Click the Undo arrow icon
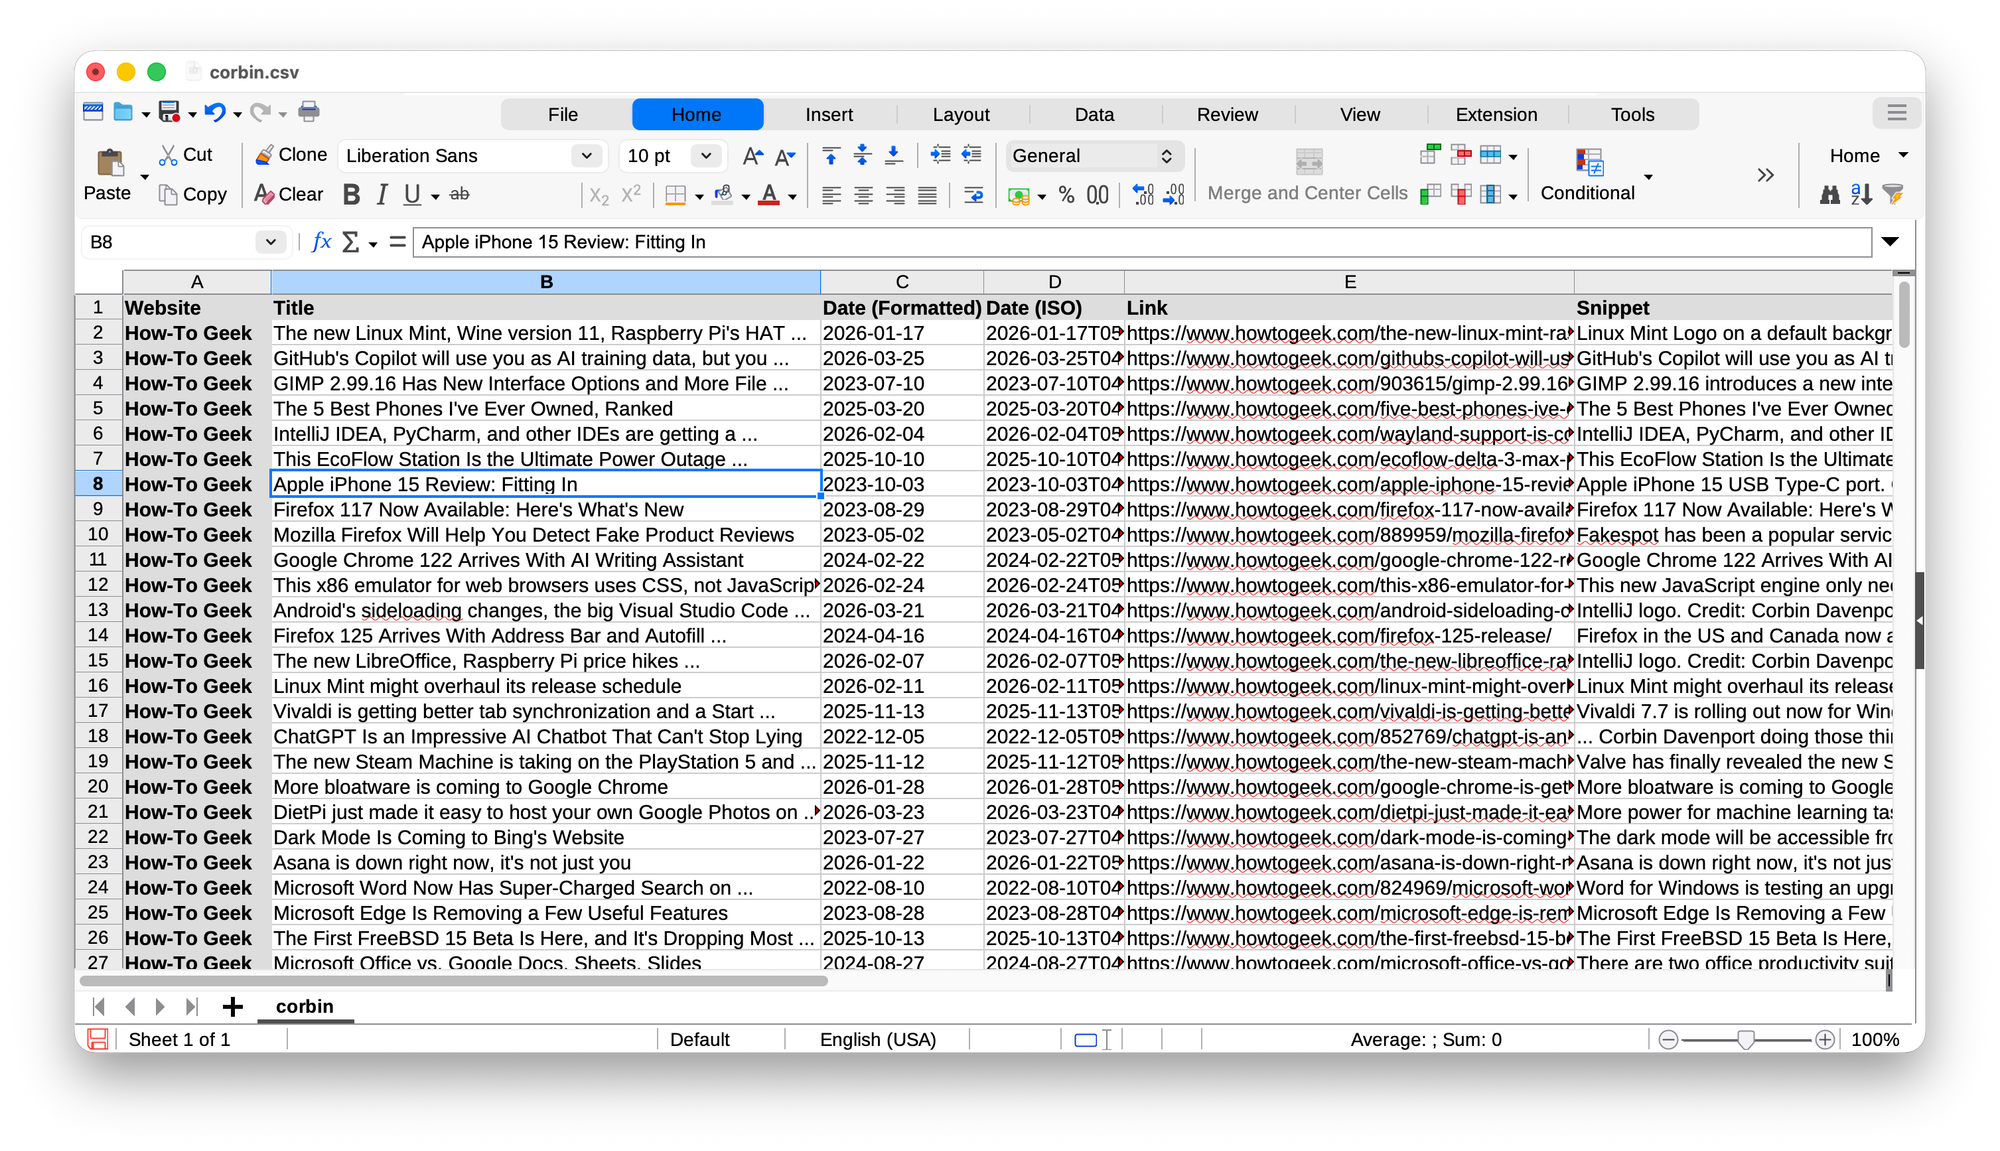The height and width of the screenshot is (1151, 2000). pyautogui.click(x=214, y=112)
